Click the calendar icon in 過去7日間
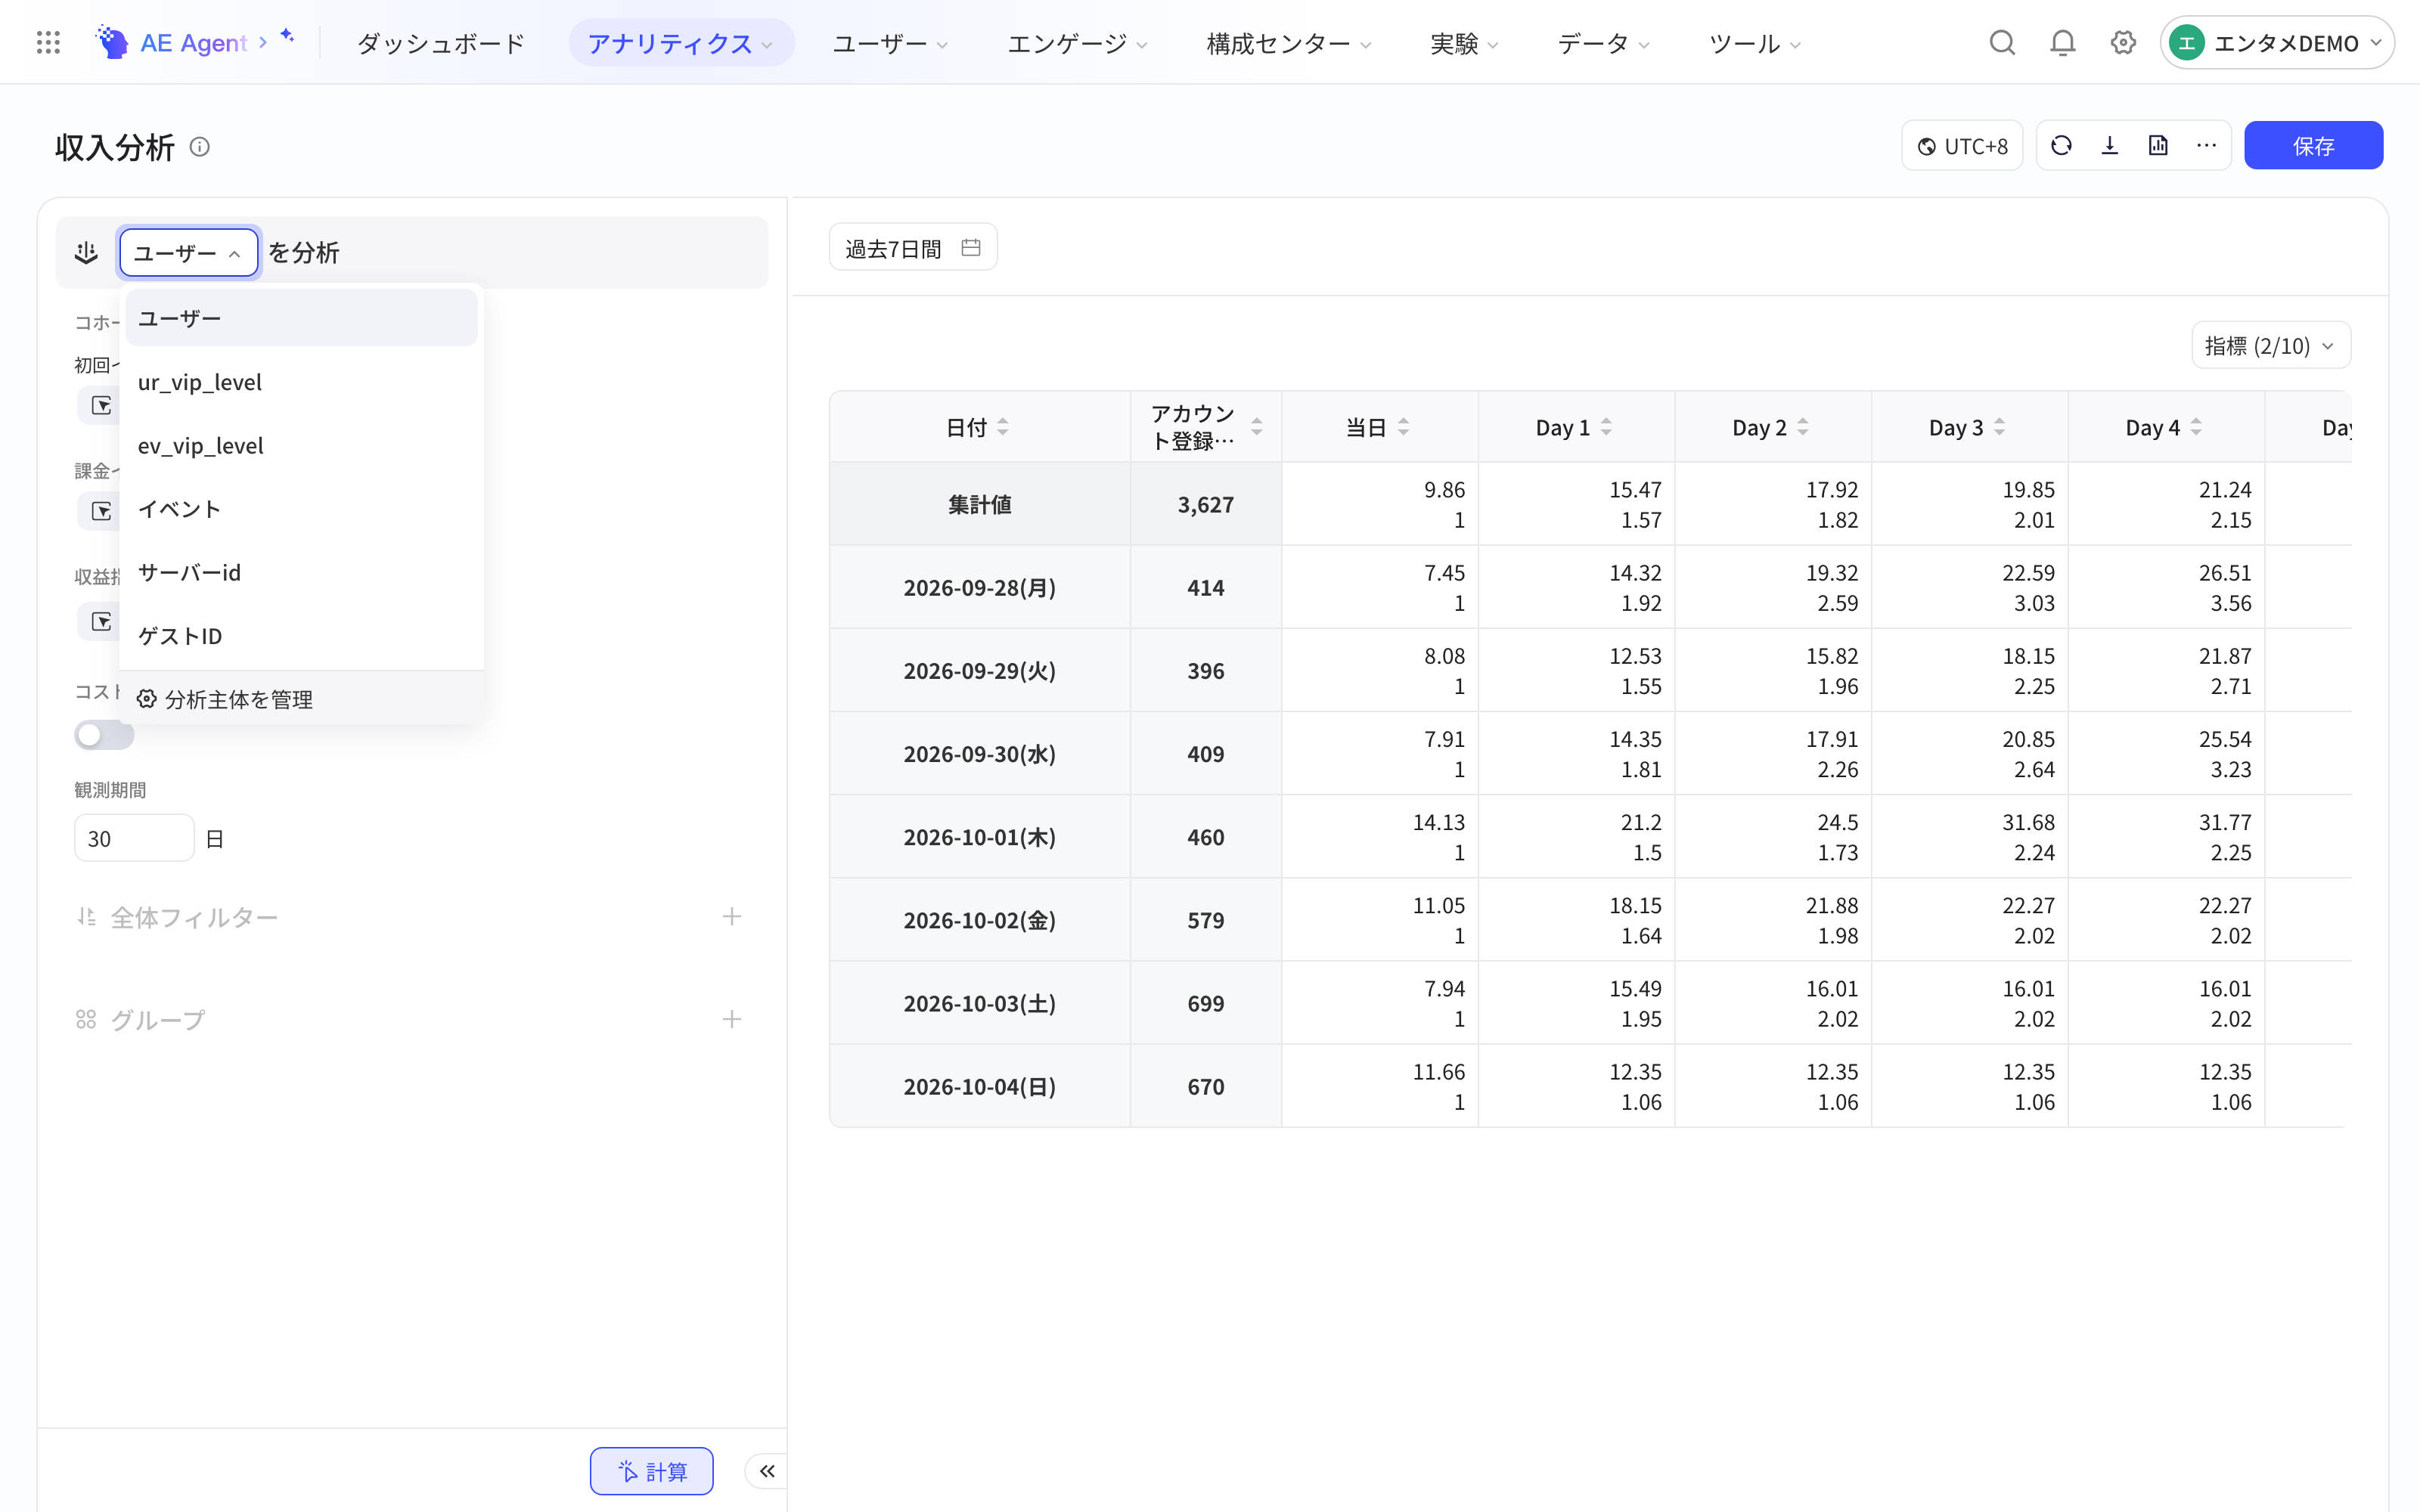The width and height of the screenshot is (2420, 1512). point(970,247)
